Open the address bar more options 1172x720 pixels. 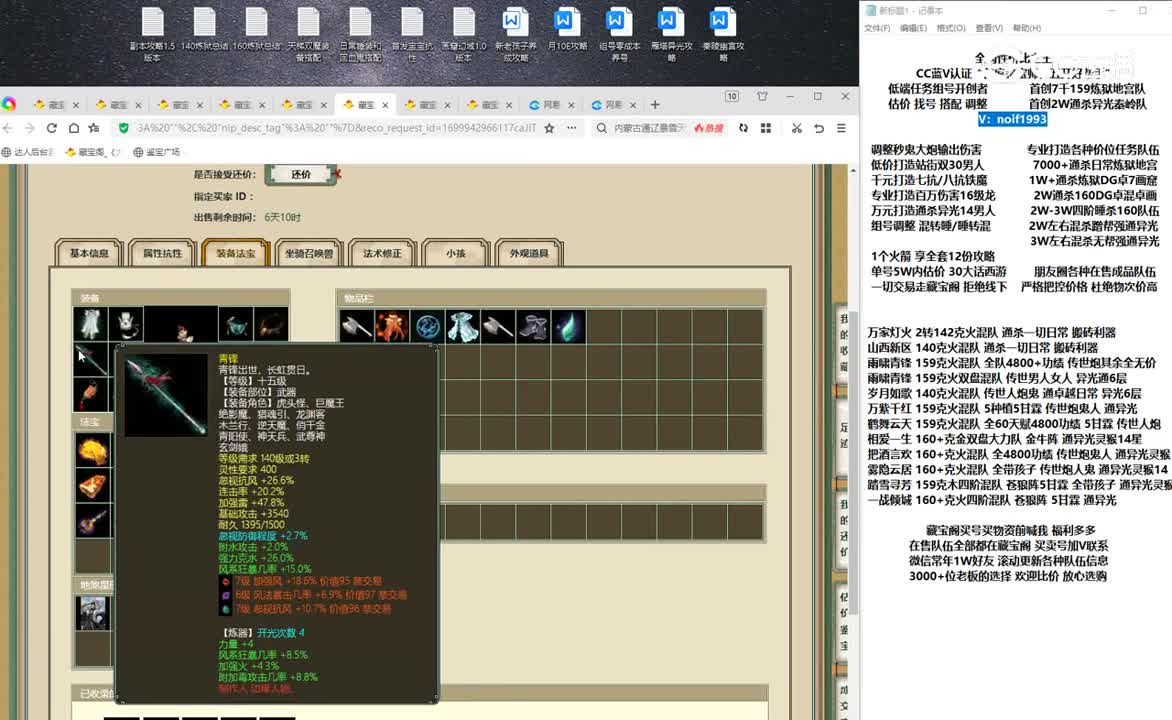click(x=572, y=128)
